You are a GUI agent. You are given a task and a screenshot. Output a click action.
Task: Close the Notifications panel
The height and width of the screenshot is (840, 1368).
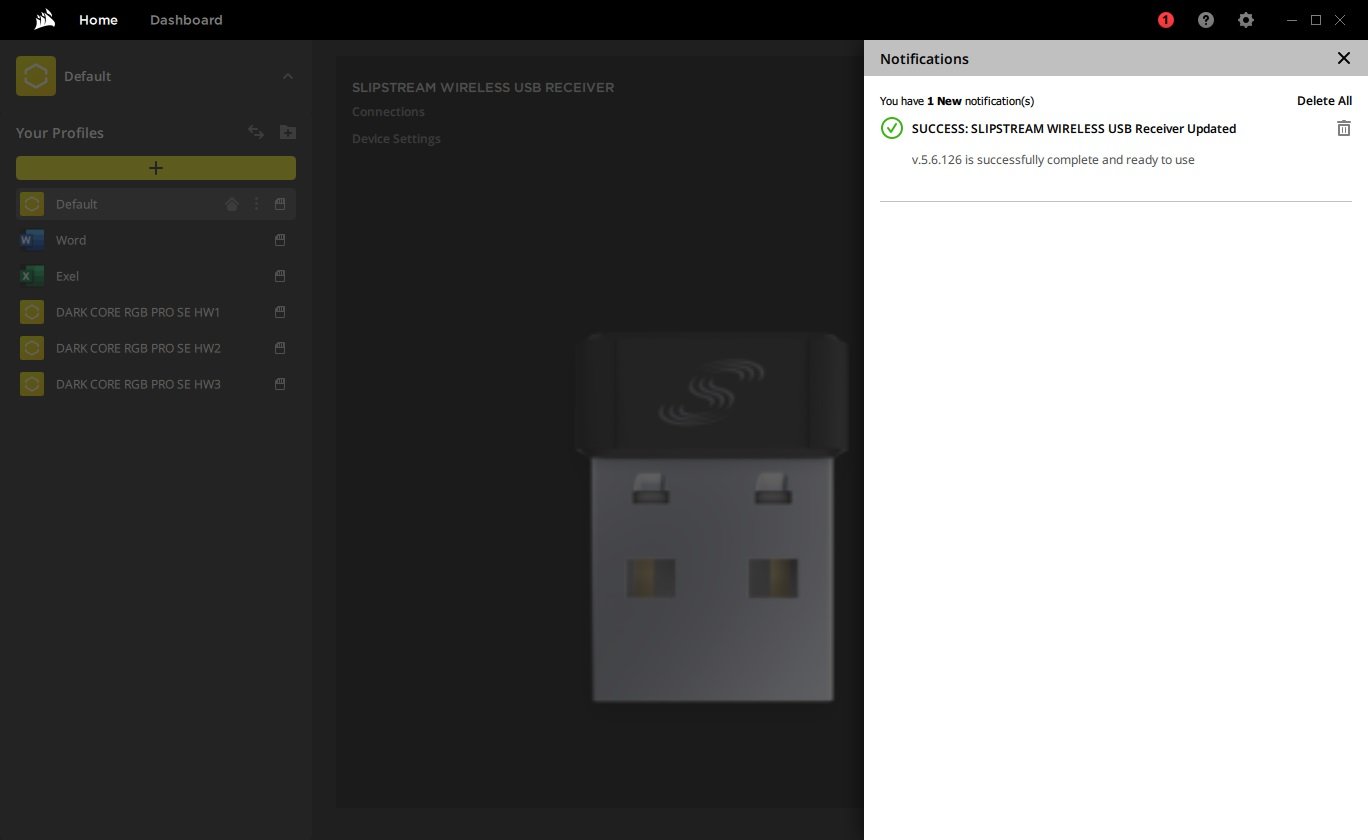coord(1344,58)
